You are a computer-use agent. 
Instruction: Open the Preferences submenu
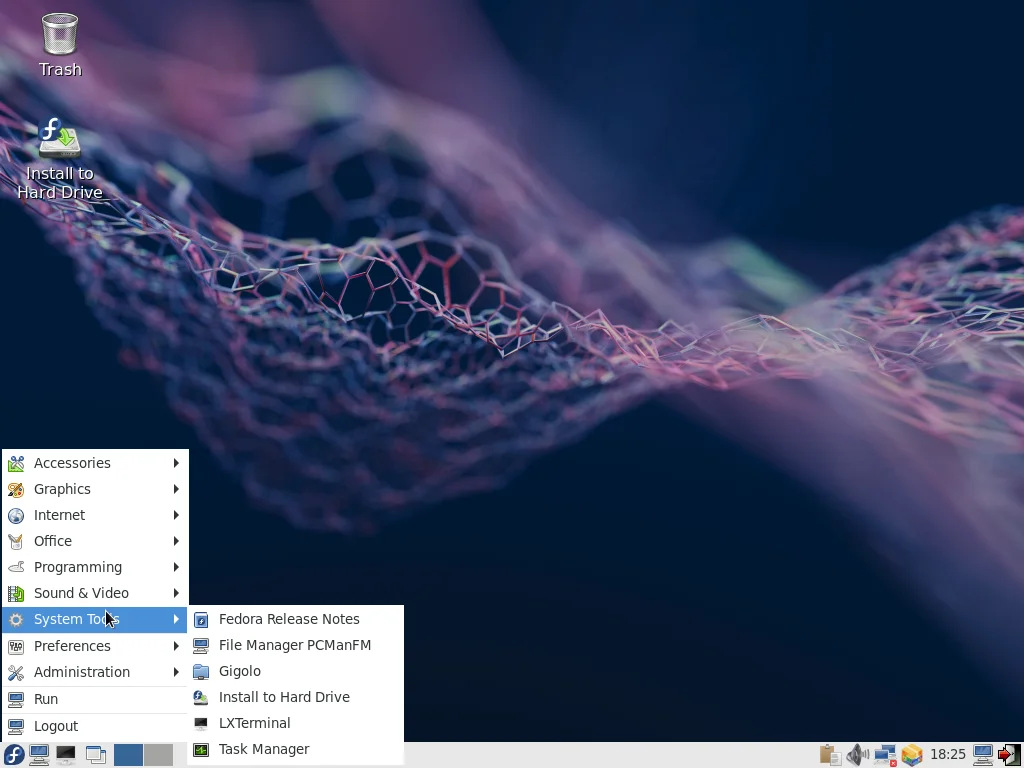(x=95, y=647)
